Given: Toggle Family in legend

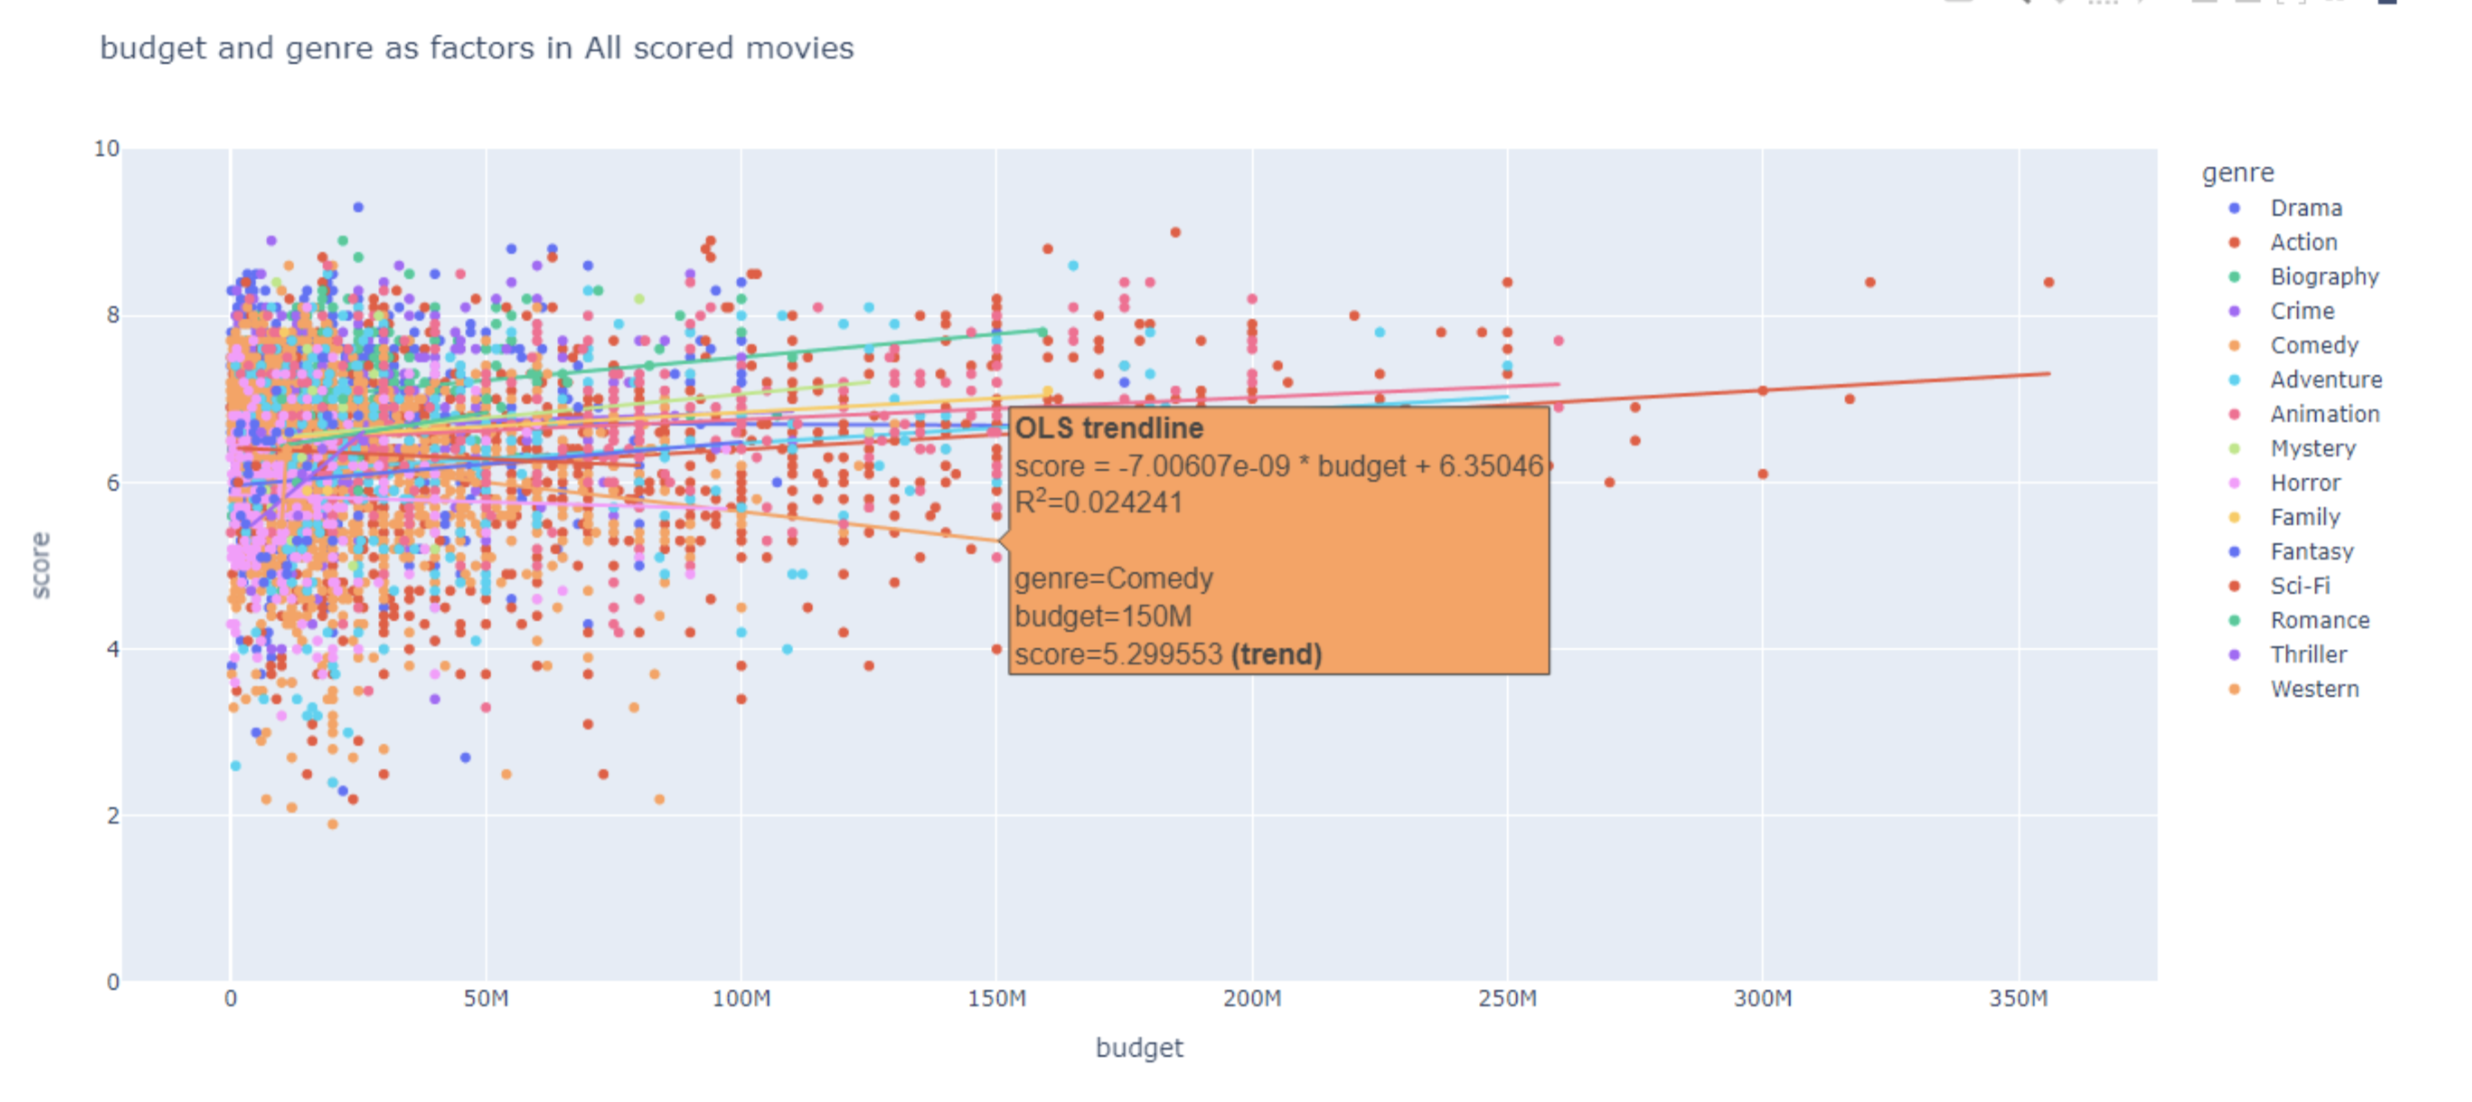Looking at the screenshot, I should 2304,517.
